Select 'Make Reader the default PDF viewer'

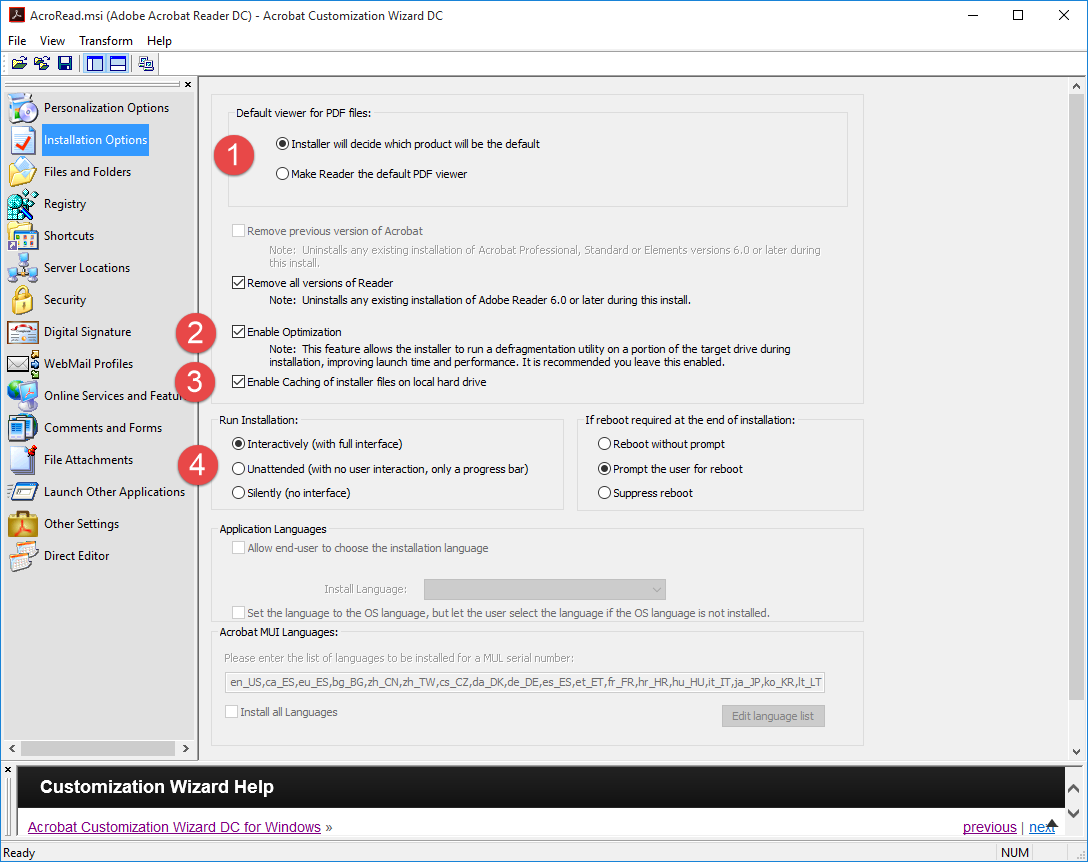pos(282,174)
